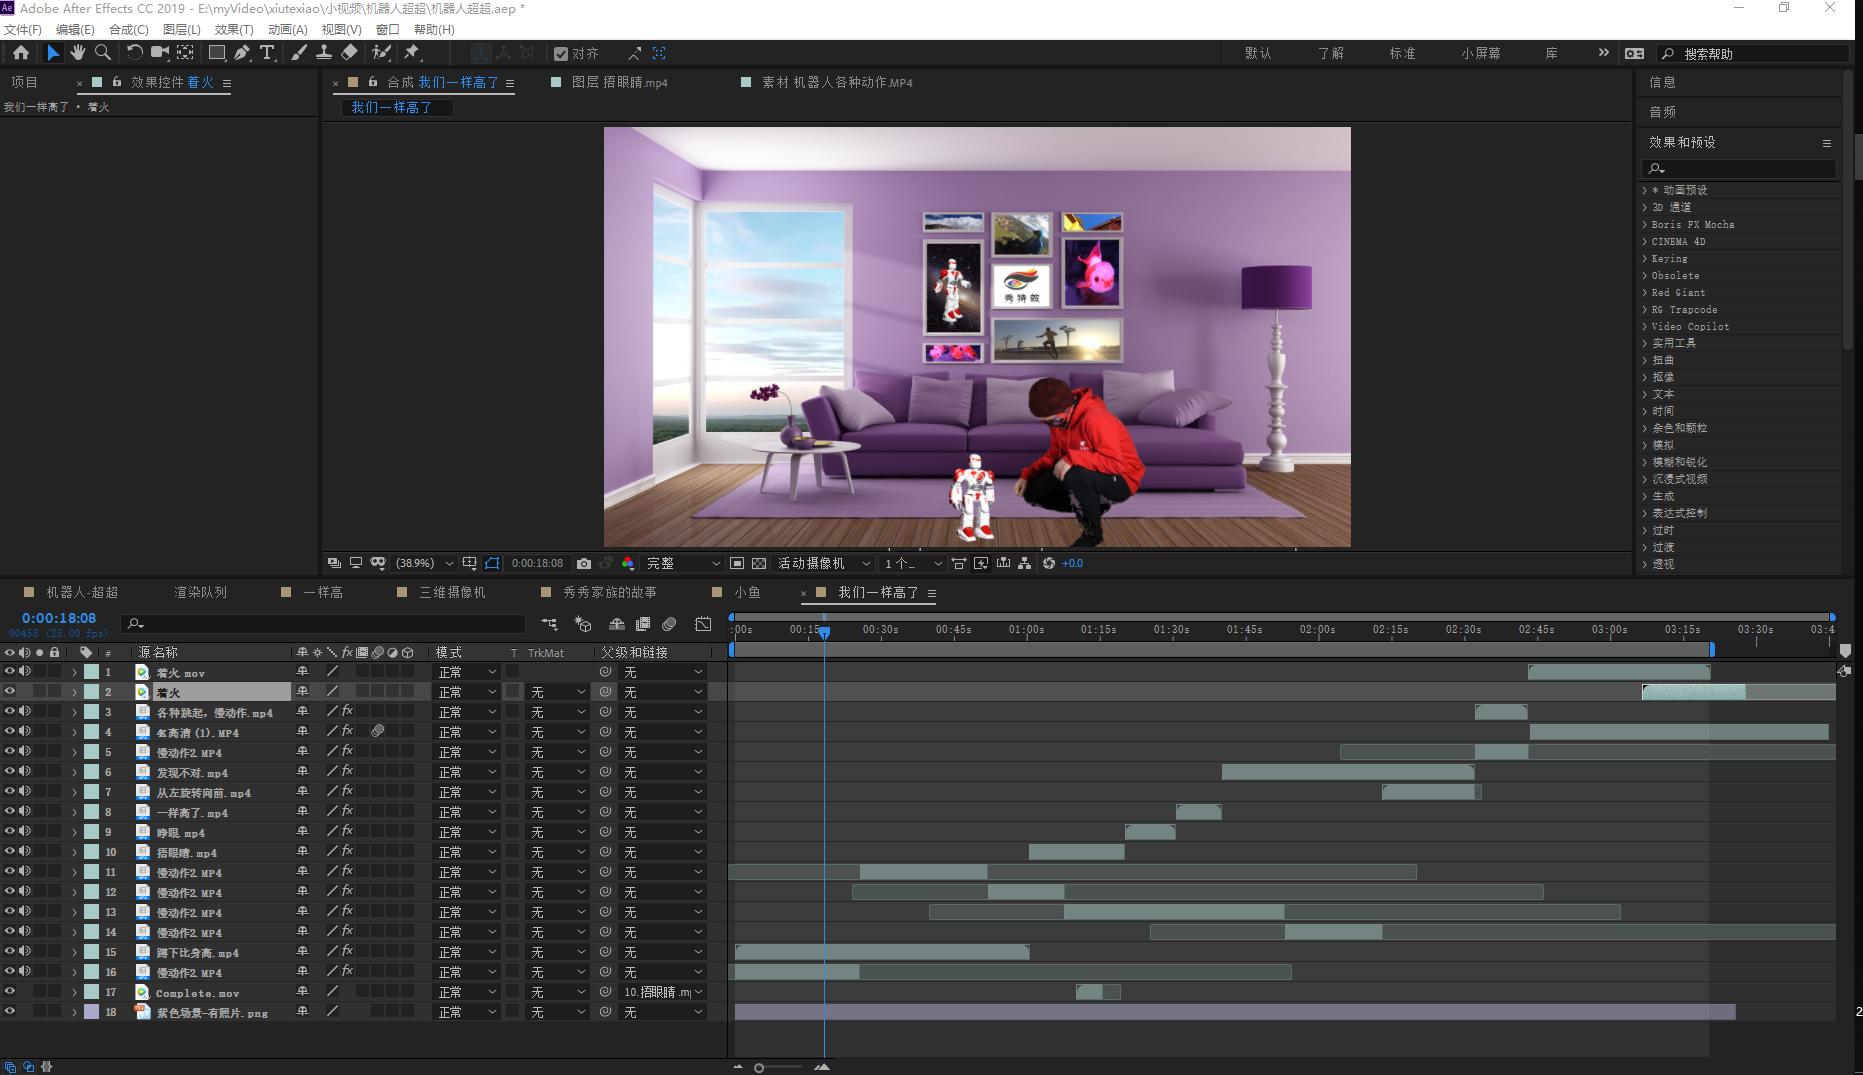
Task: Choose the 标准 workspace
Action: pyautogui.click(x=1402, y=54)
